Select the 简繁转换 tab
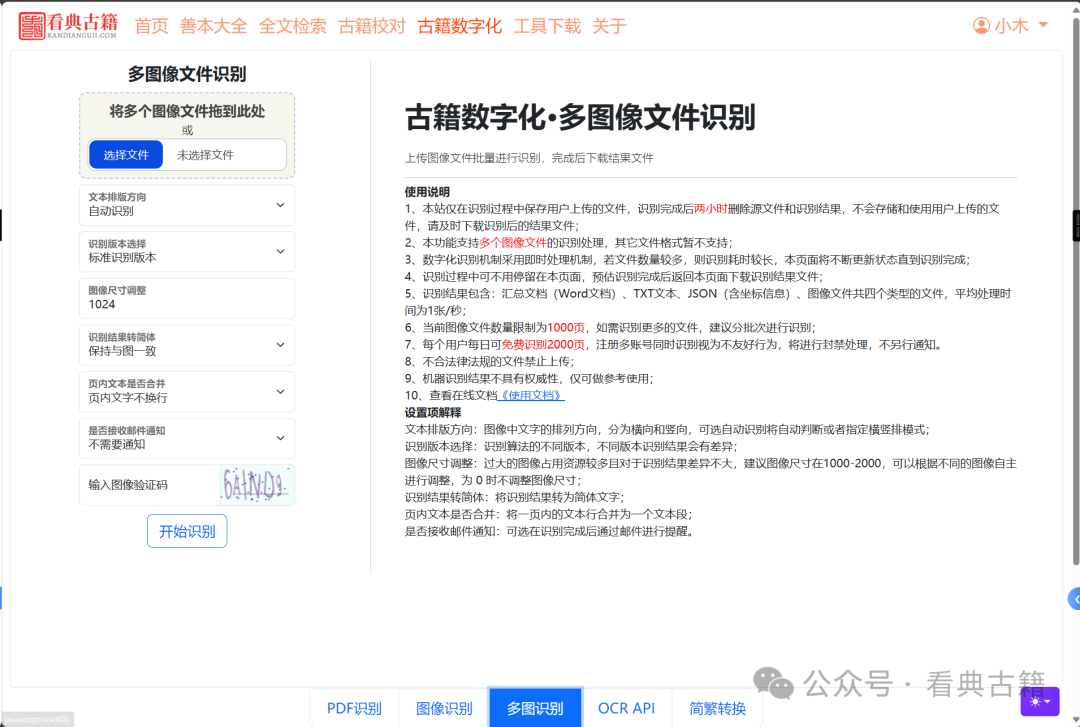 718,707
